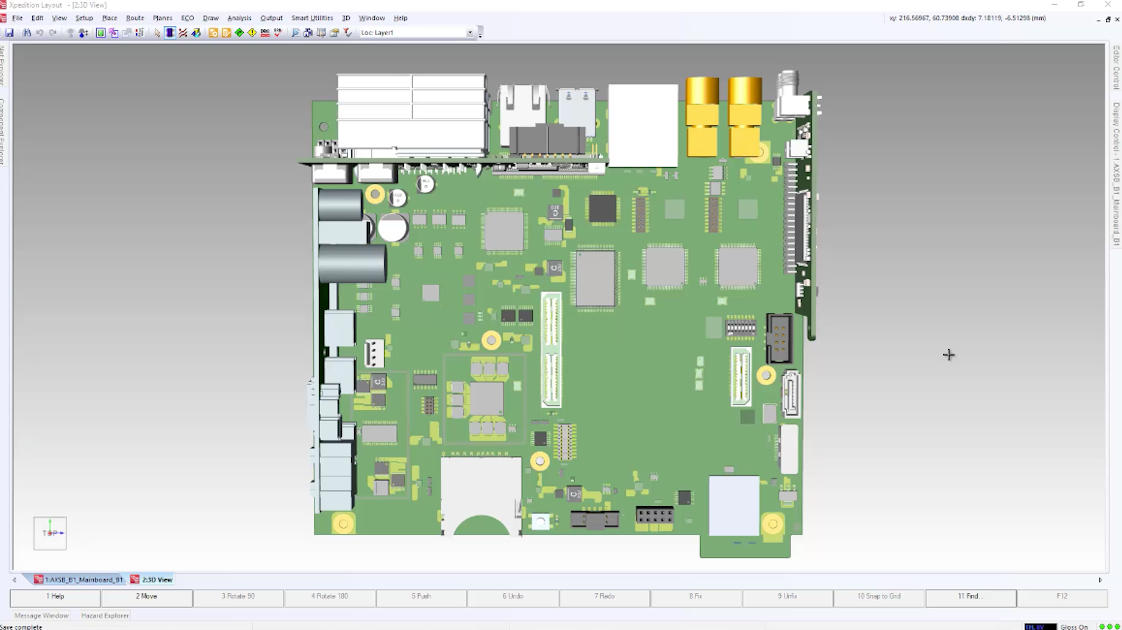Open the Loc: Layer1 dropdown
Viewport: 1122px width, 630px height.
click(x=470, y=33)
